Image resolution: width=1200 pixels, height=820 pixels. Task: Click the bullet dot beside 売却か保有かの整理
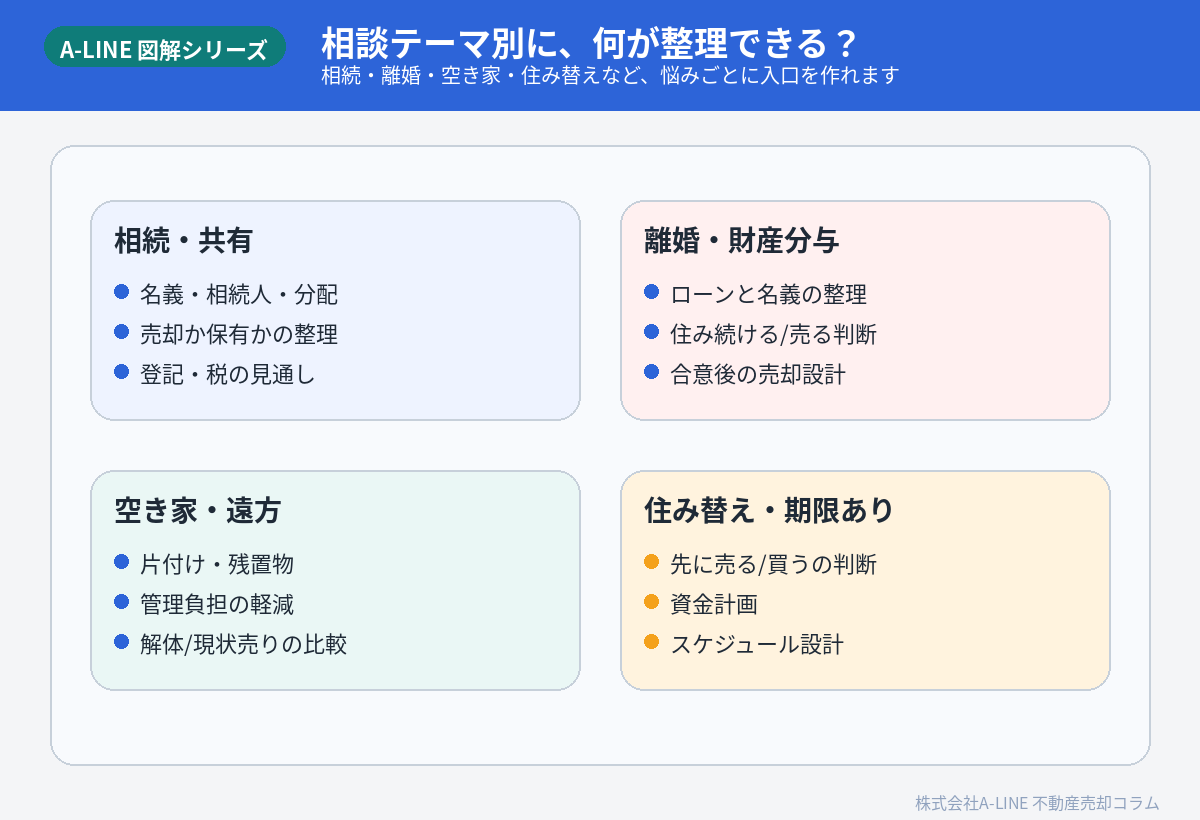coord(122,332)
